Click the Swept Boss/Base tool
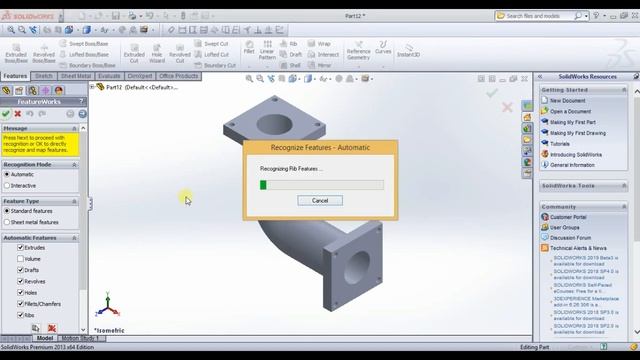 point(84,43)
